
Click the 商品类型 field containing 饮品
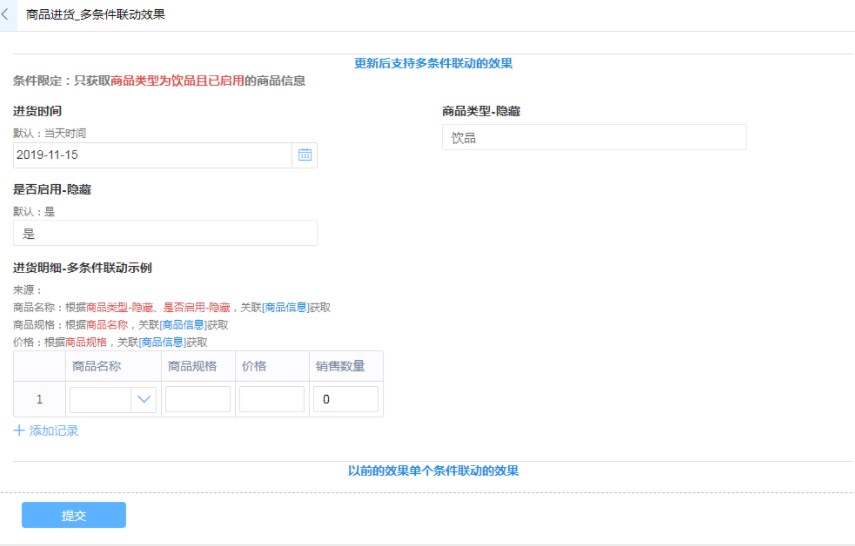click(594, 138)
